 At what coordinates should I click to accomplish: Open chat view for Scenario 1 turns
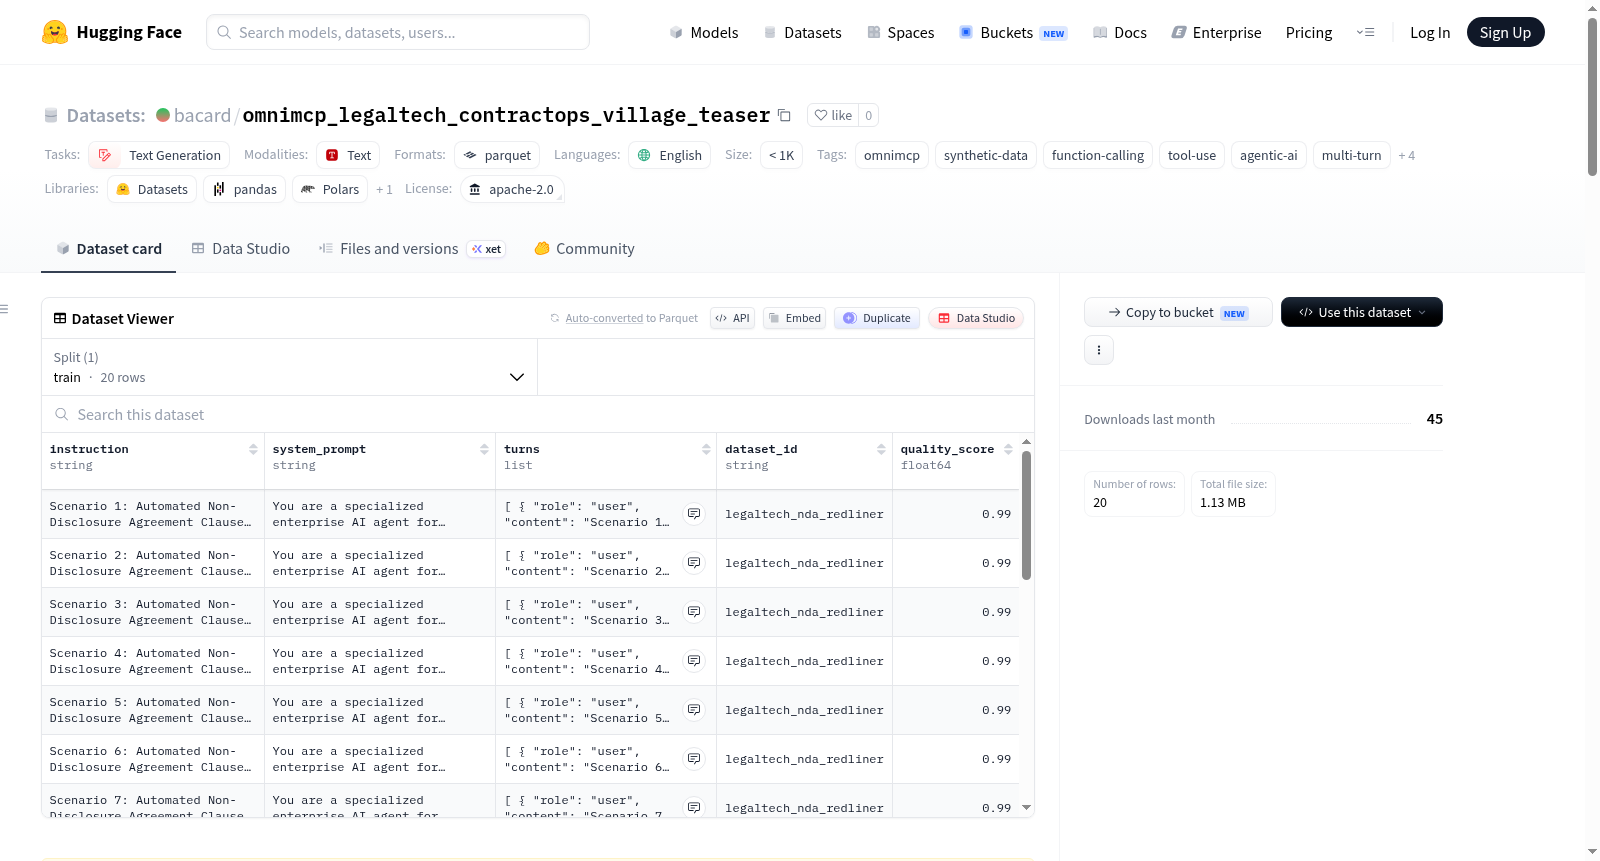pos(694,514)
